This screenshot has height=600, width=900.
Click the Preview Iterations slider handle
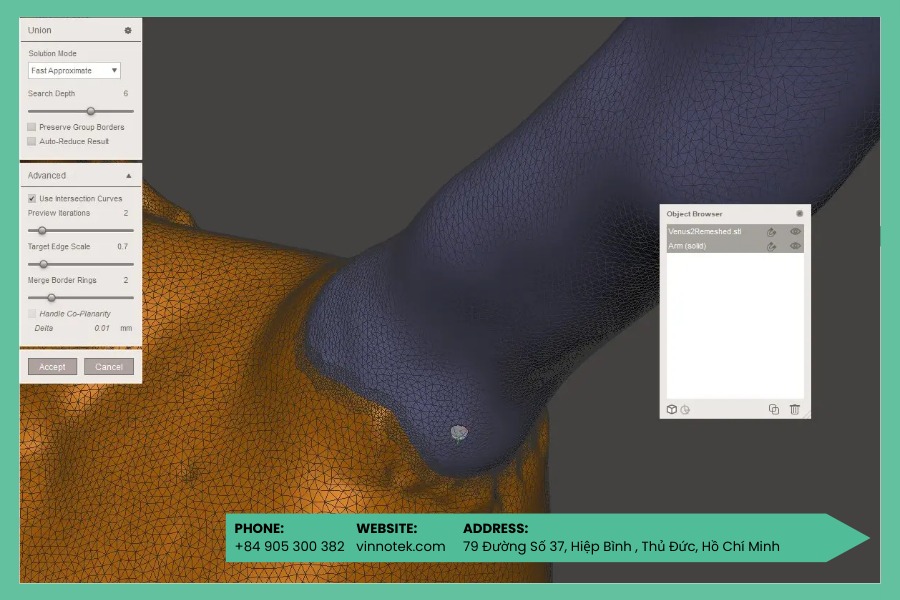point(42,230)
